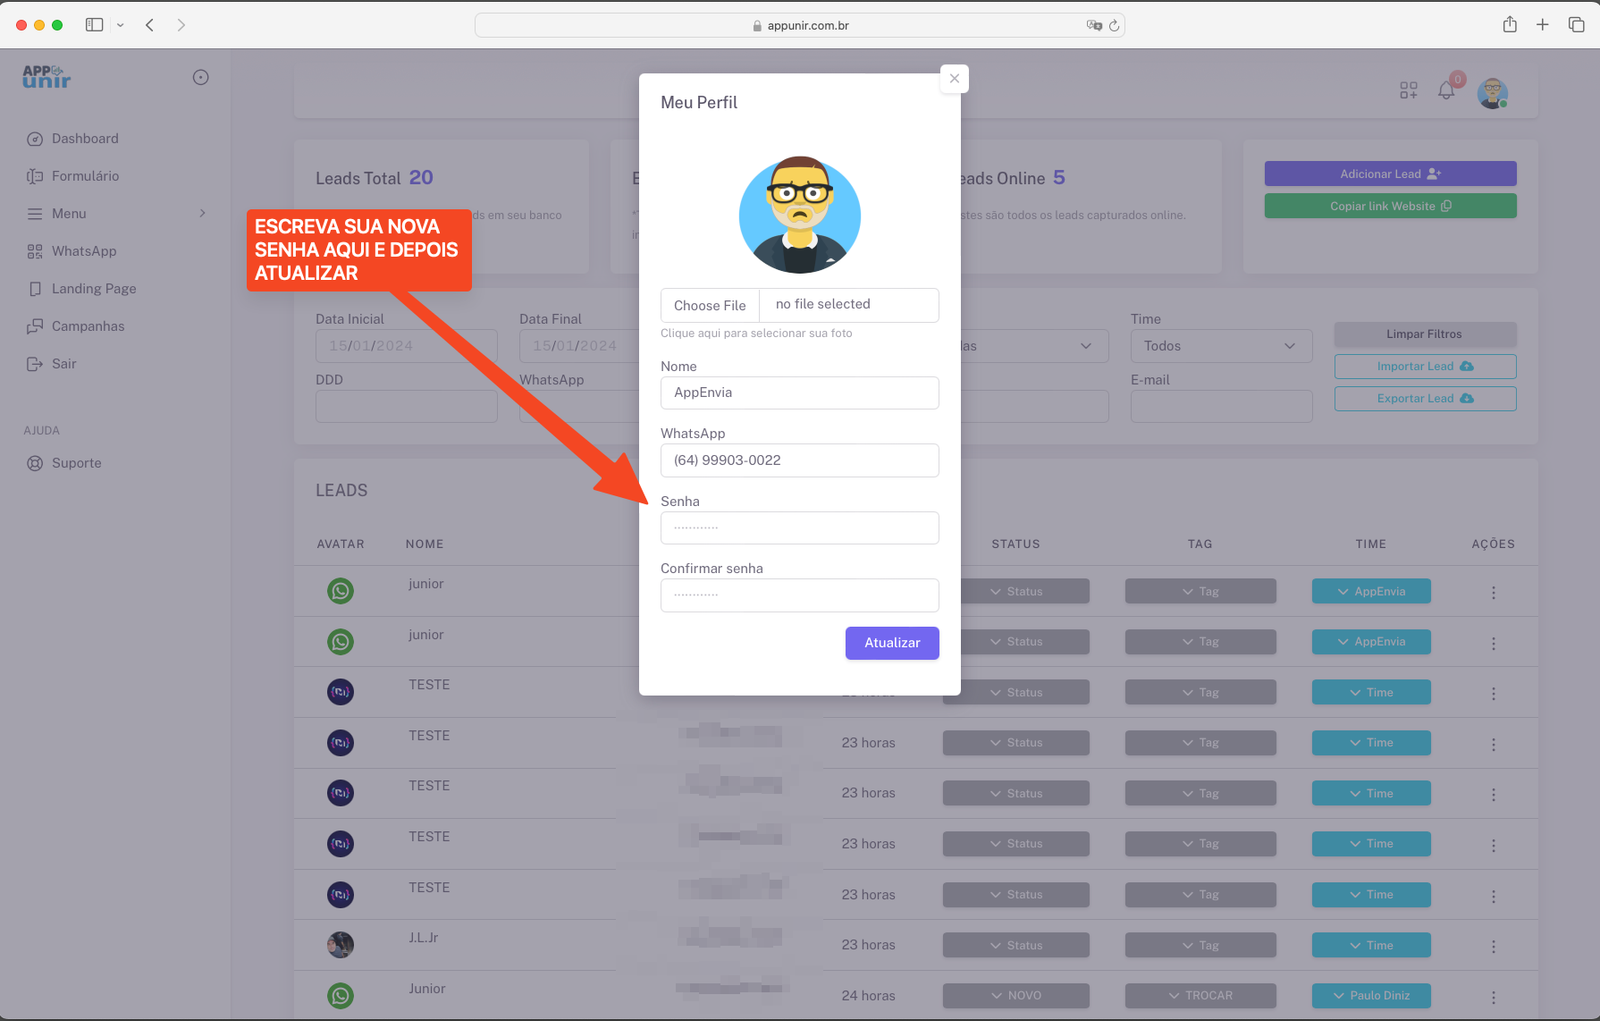Click the Choose File button
This screenshot has height=1021, width=1600.
click(x=710, y=306)
